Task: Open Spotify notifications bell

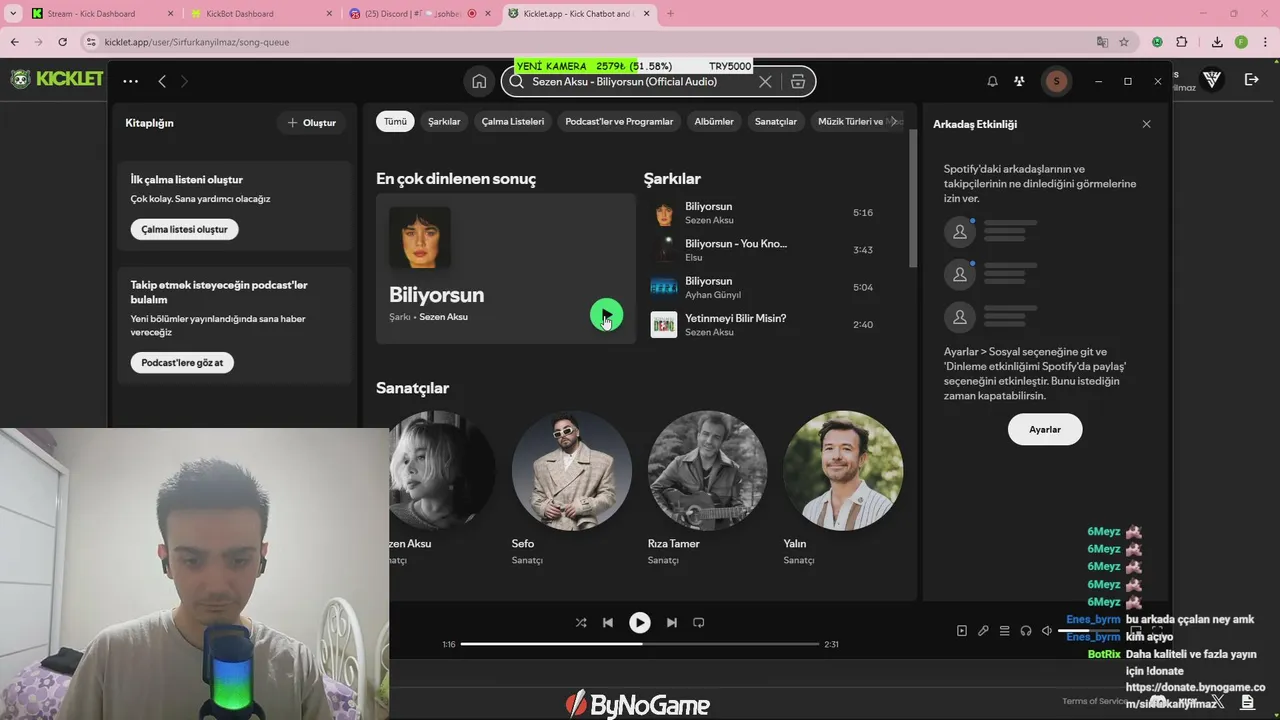Action: 993,81
